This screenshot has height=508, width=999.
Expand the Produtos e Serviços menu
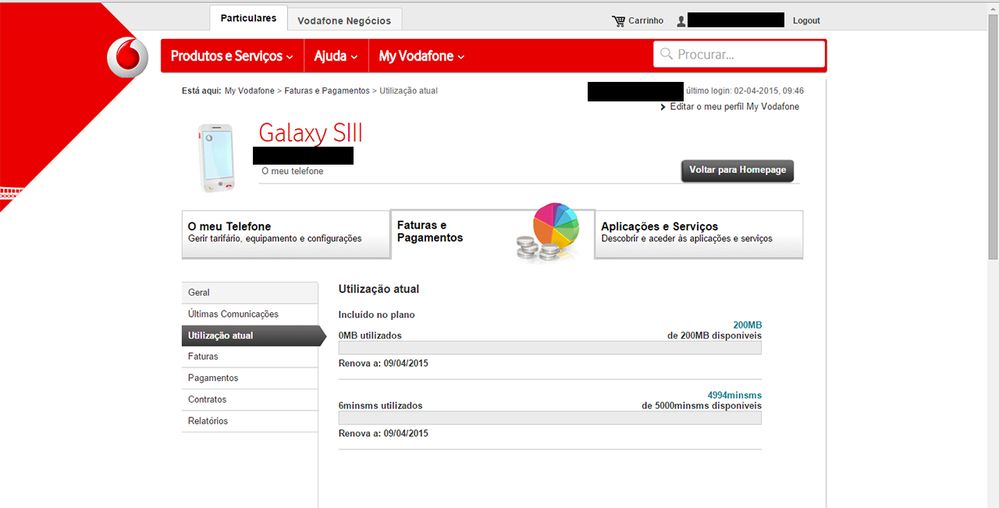232,56
